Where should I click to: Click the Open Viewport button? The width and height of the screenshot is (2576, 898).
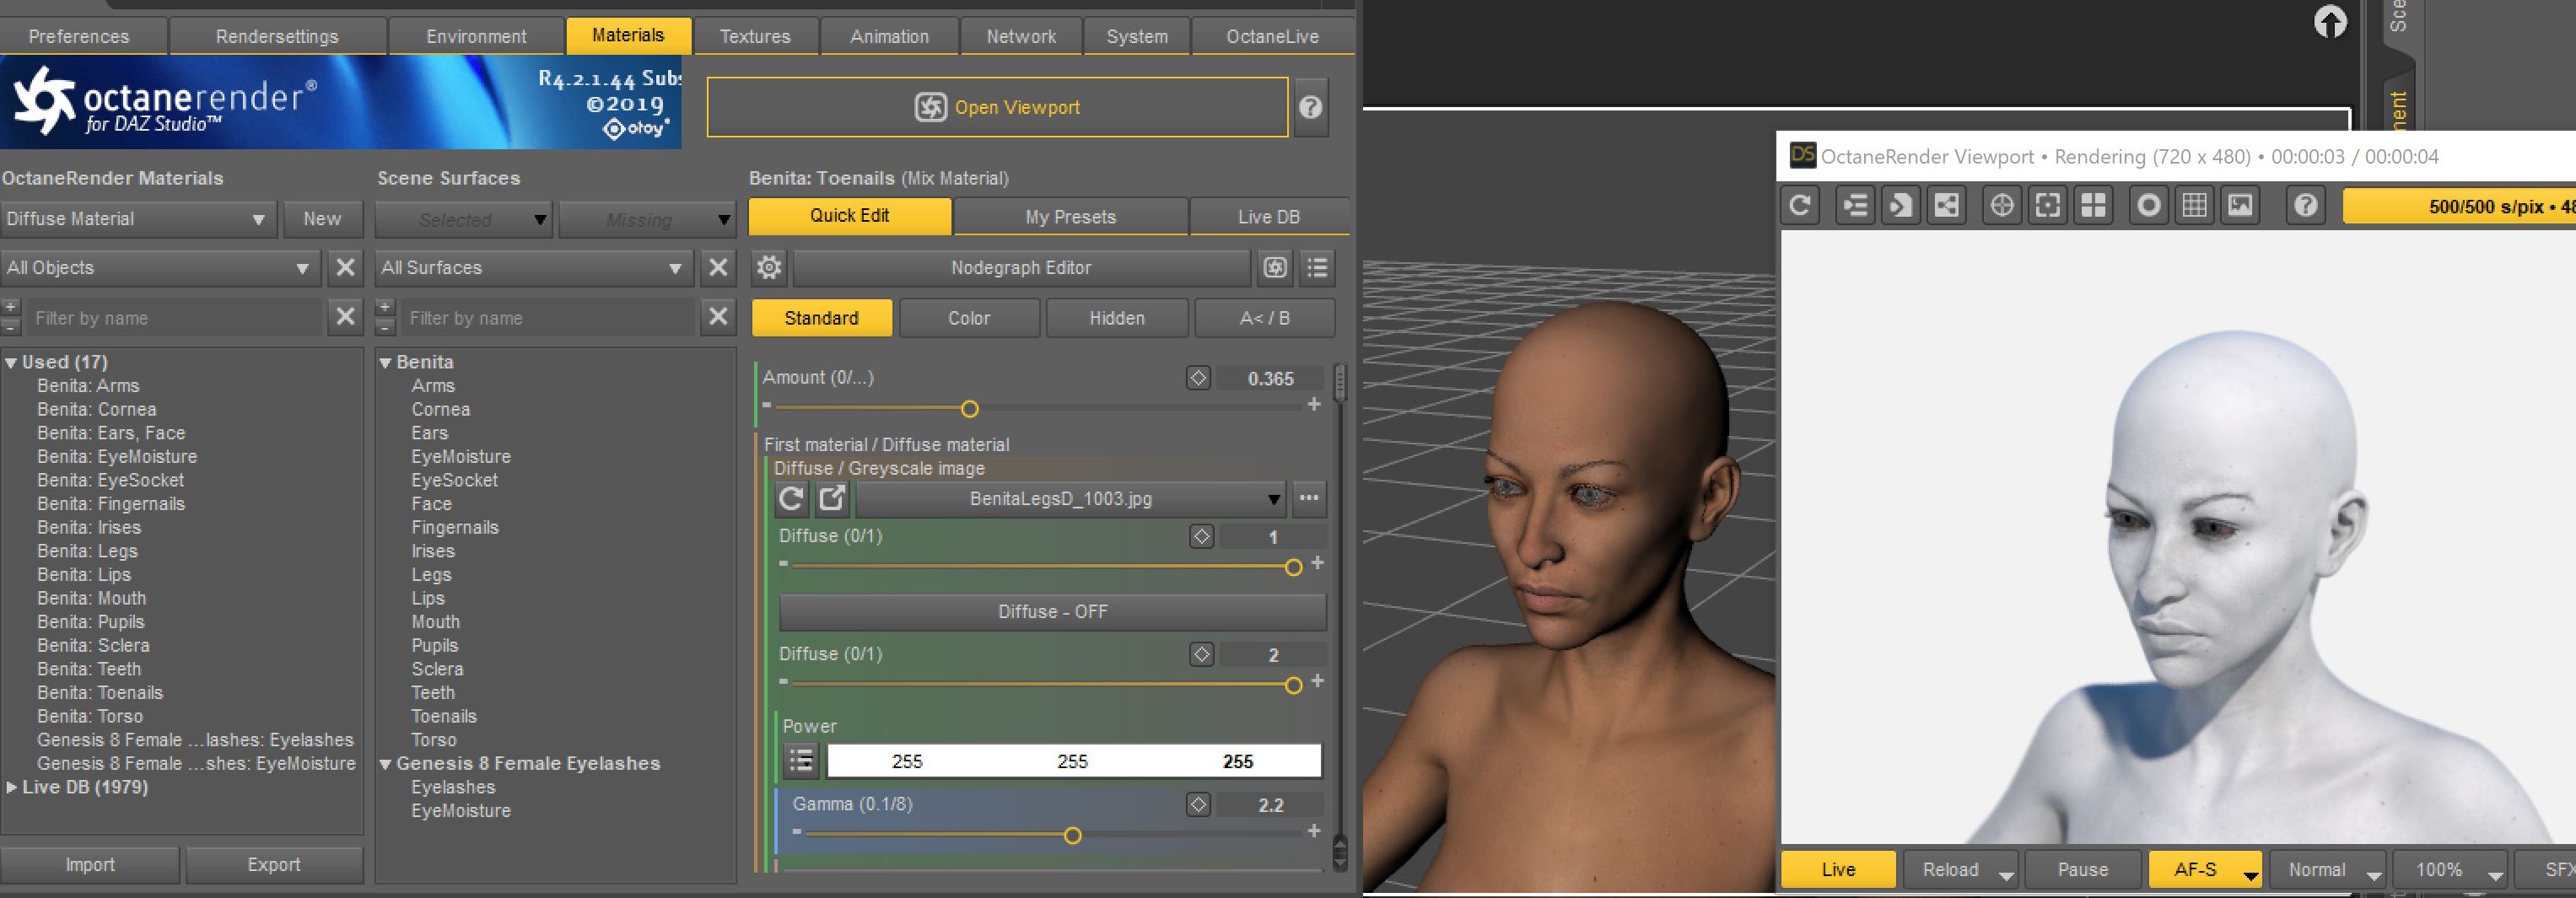[997, 107]
